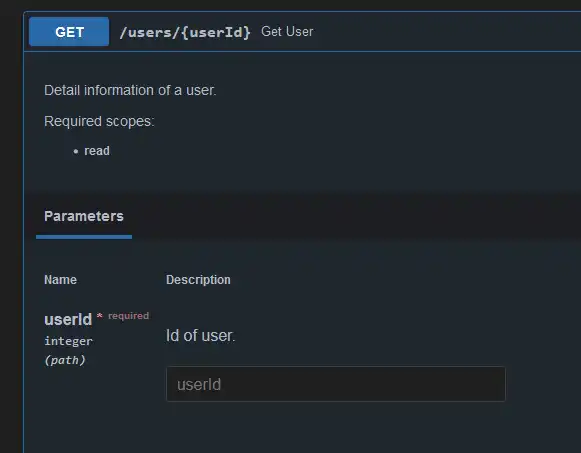Click the 'Detail information of a user.' description
581x453 pixels.
(130, 90)
